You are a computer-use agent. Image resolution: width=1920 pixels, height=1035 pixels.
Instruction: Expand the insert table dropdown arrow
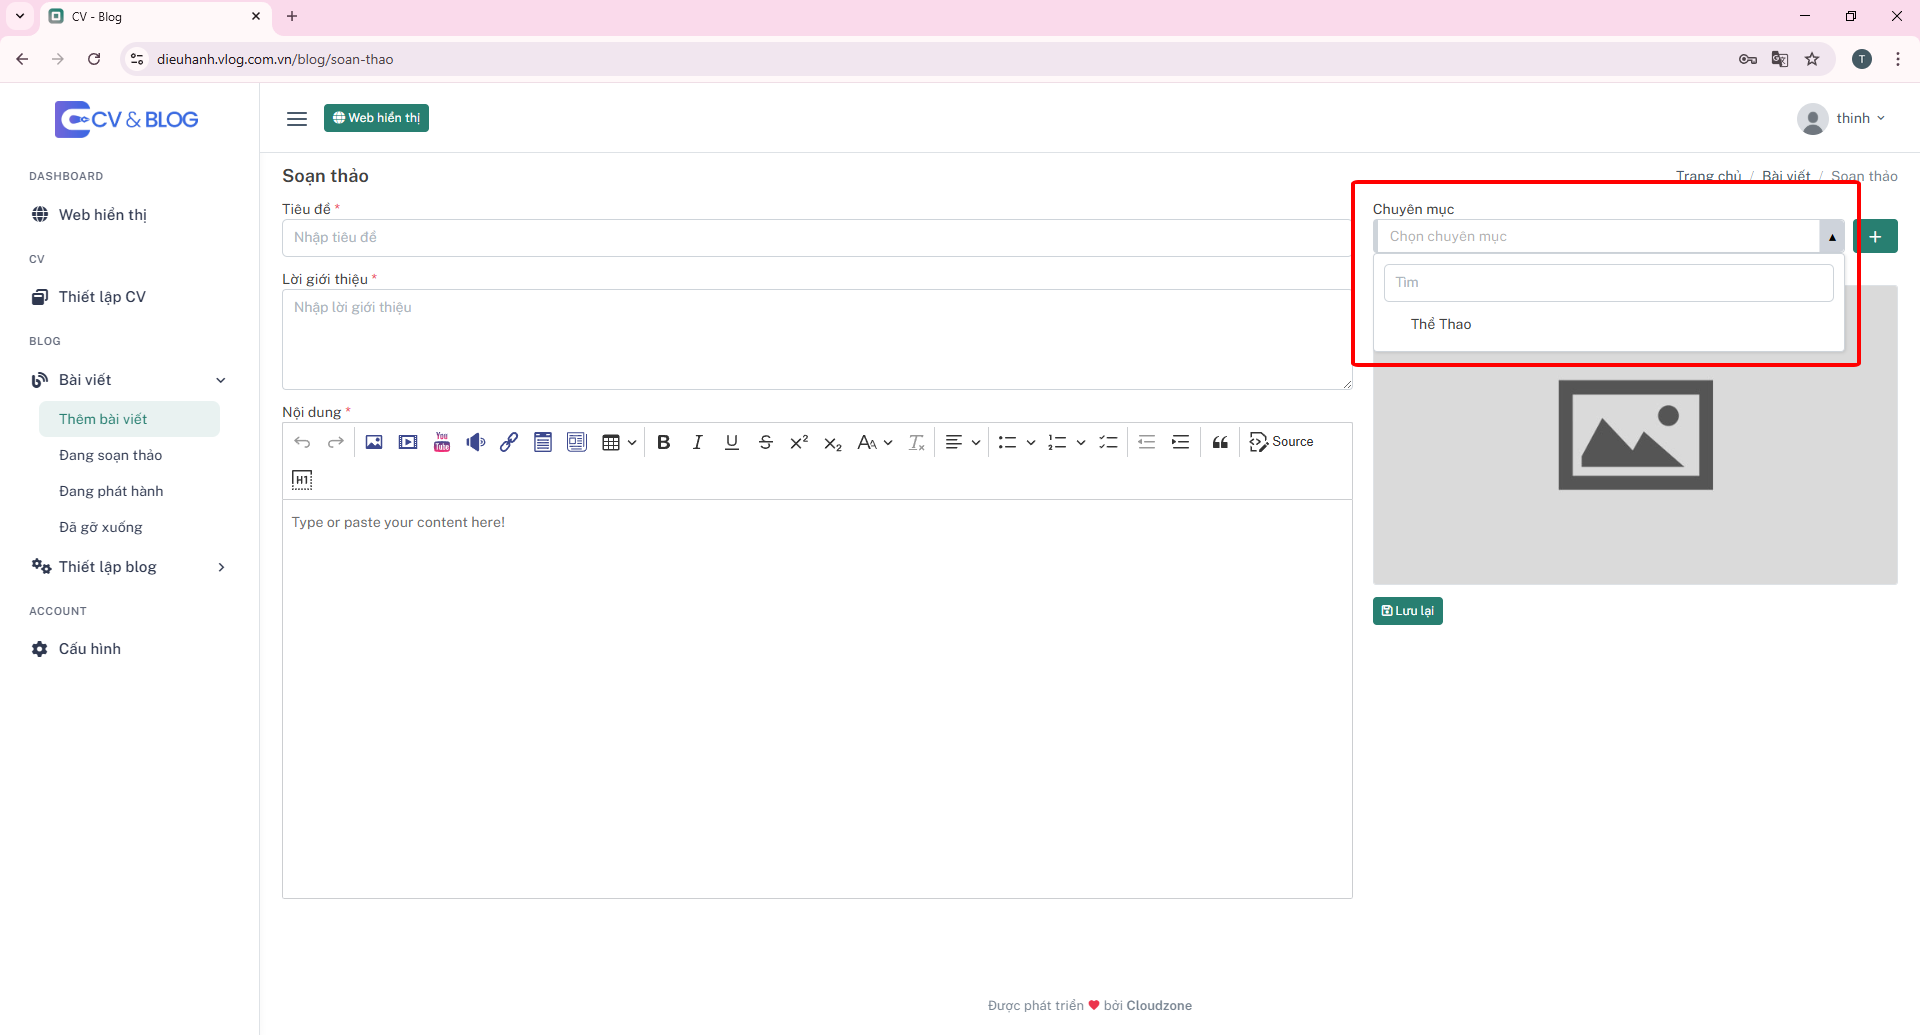click(632, 442)
